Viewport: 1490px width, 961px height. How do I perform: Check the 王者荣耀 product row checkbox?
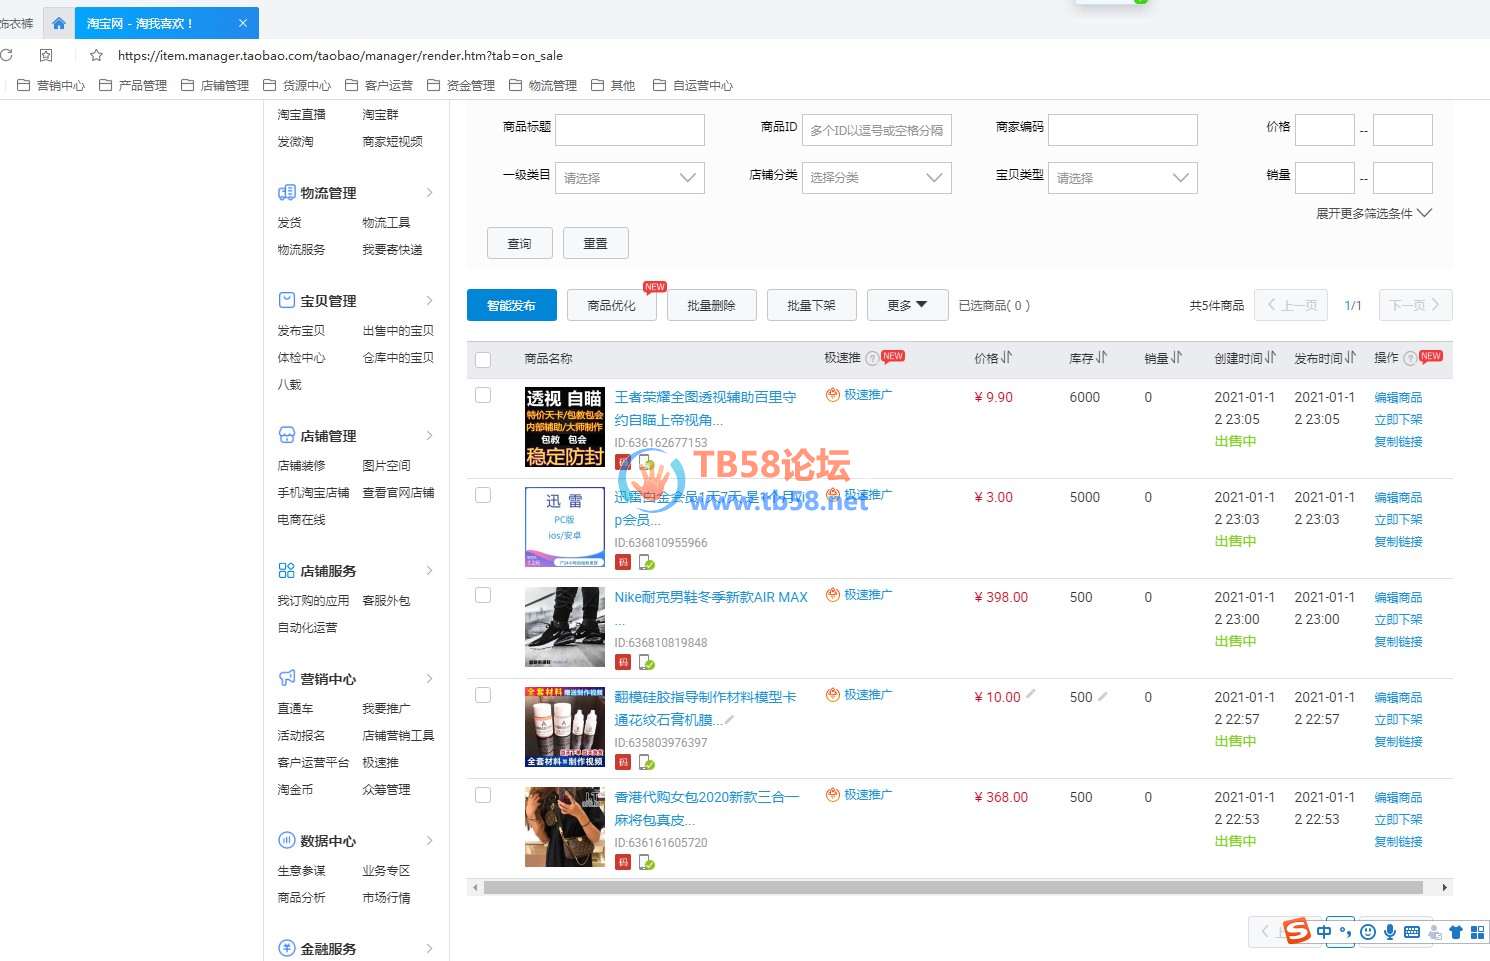[483, 395]
